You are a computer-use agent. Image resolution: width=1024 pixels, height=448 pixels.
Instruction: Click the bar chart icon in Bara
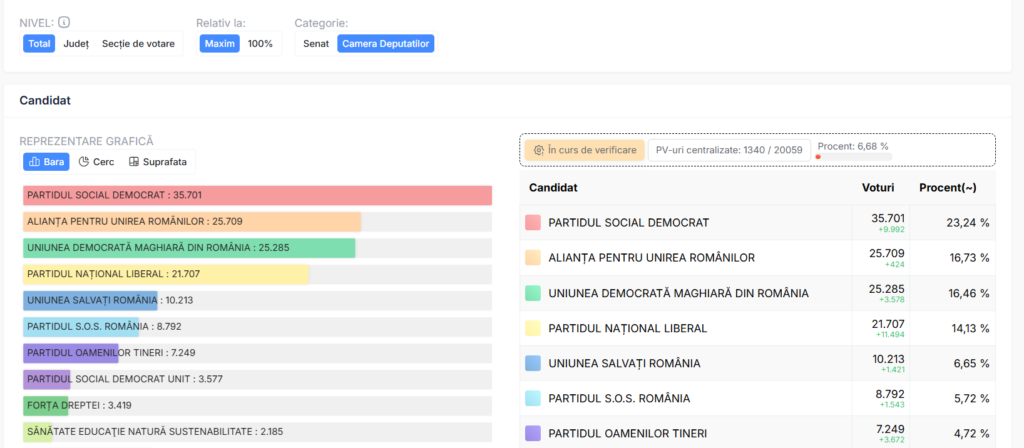point(34,161)
